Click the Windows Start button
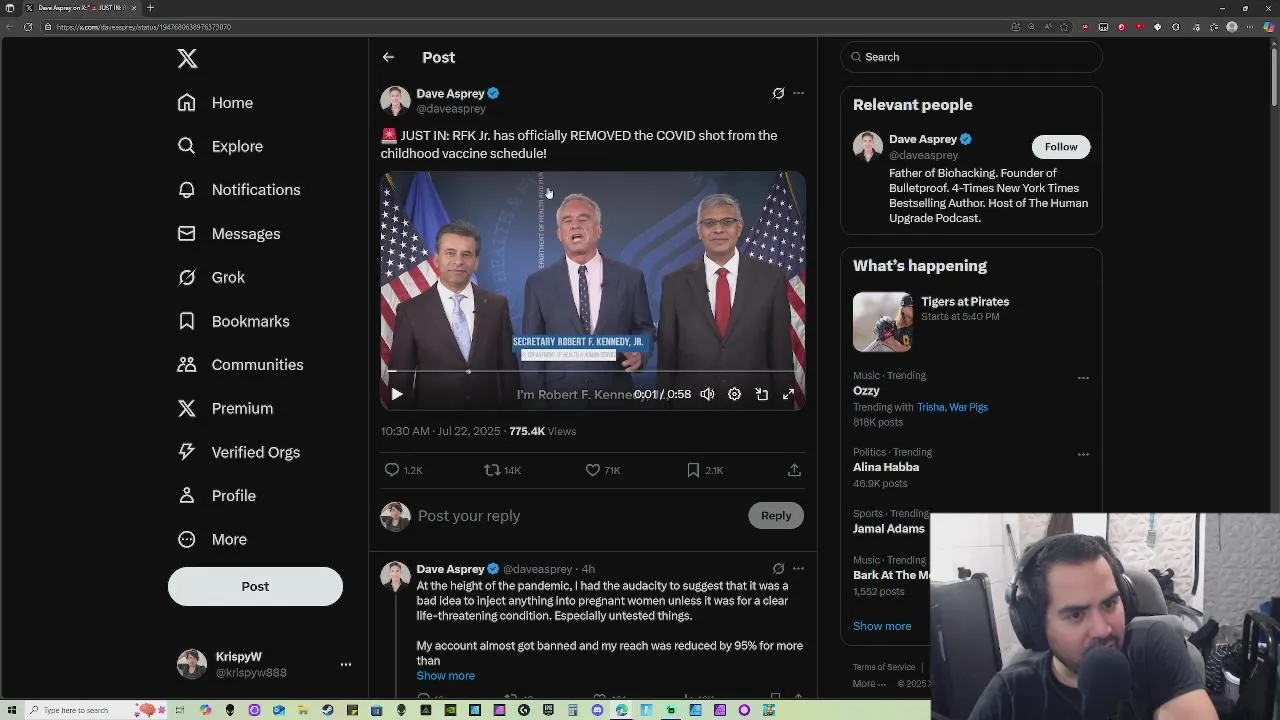This screenshot has width=1280, height=720. 11,710
